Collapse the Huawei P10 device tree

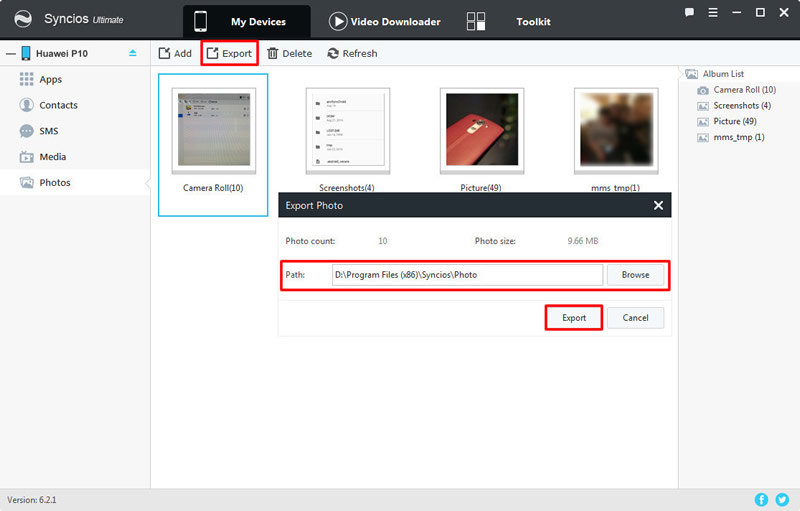tap(11, 54)
